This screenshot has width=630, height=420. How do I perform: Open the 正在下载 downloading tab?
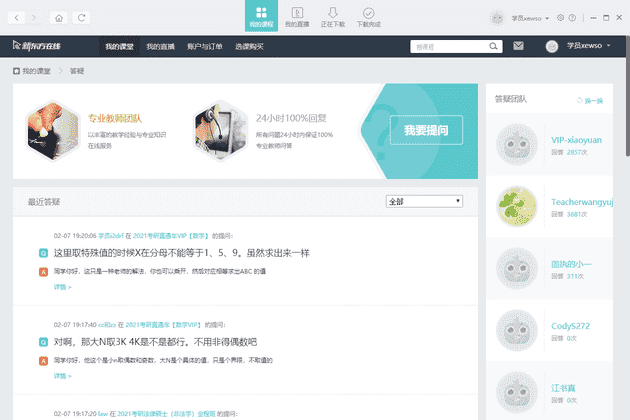(x=333, y=17)
